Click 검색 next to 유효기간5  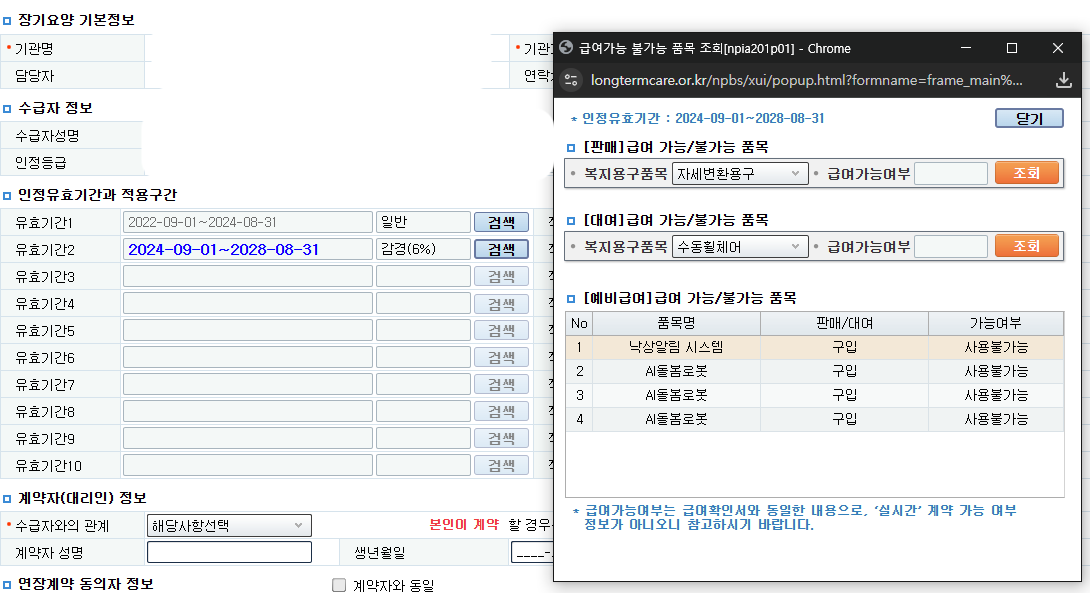[x=501, y=330]
